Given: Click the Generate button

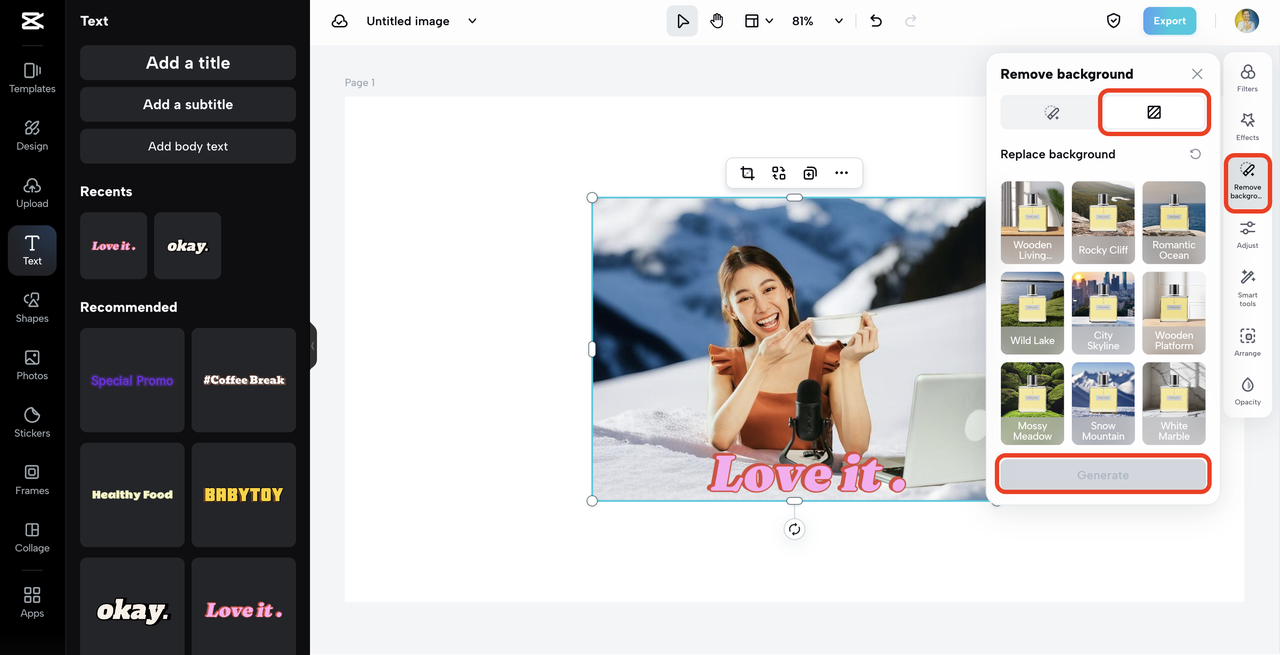Looking at the screenshot, I should point(1103,475).
